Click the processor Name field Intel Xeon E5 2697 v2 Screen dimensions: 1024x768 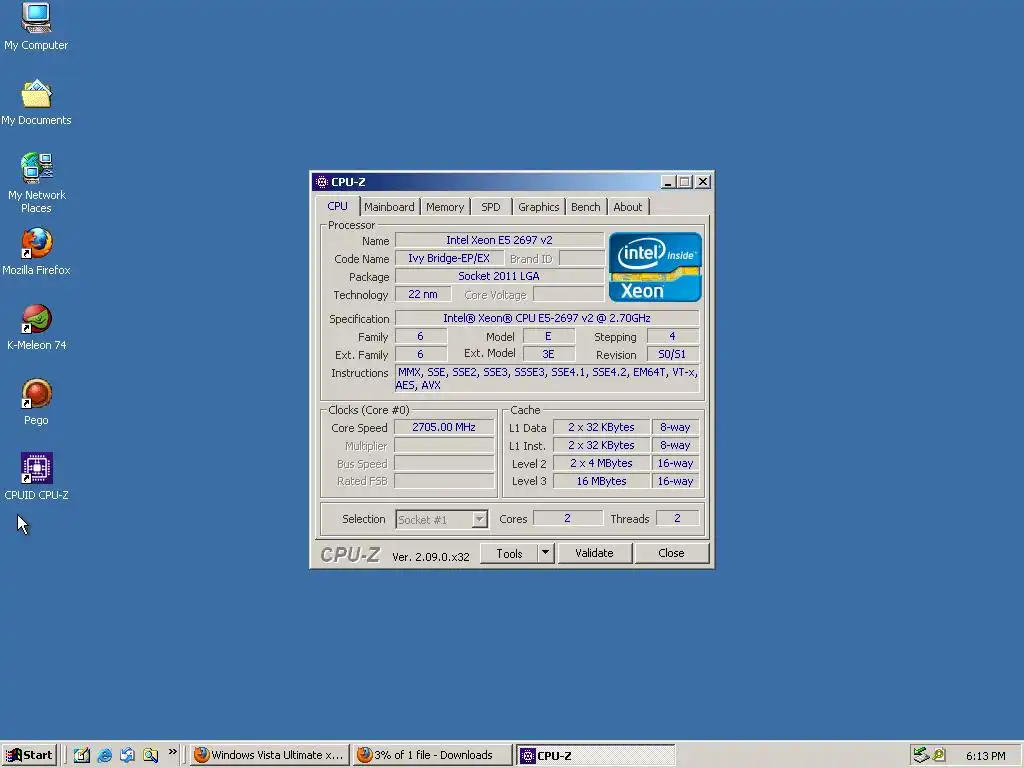pyautogui.click(x=499, y=240)
